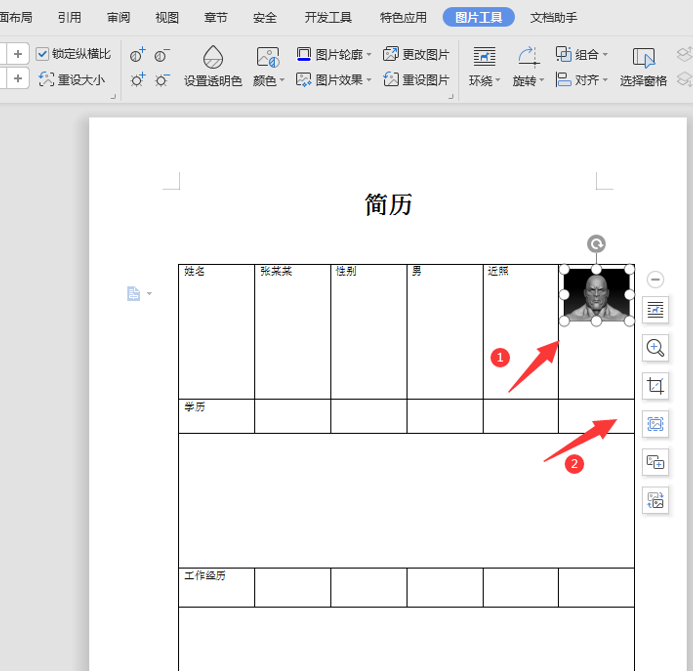Expand arrow beside margin page icon
The height and width of the screenshot is (671, 693).
tap(149, 294)
